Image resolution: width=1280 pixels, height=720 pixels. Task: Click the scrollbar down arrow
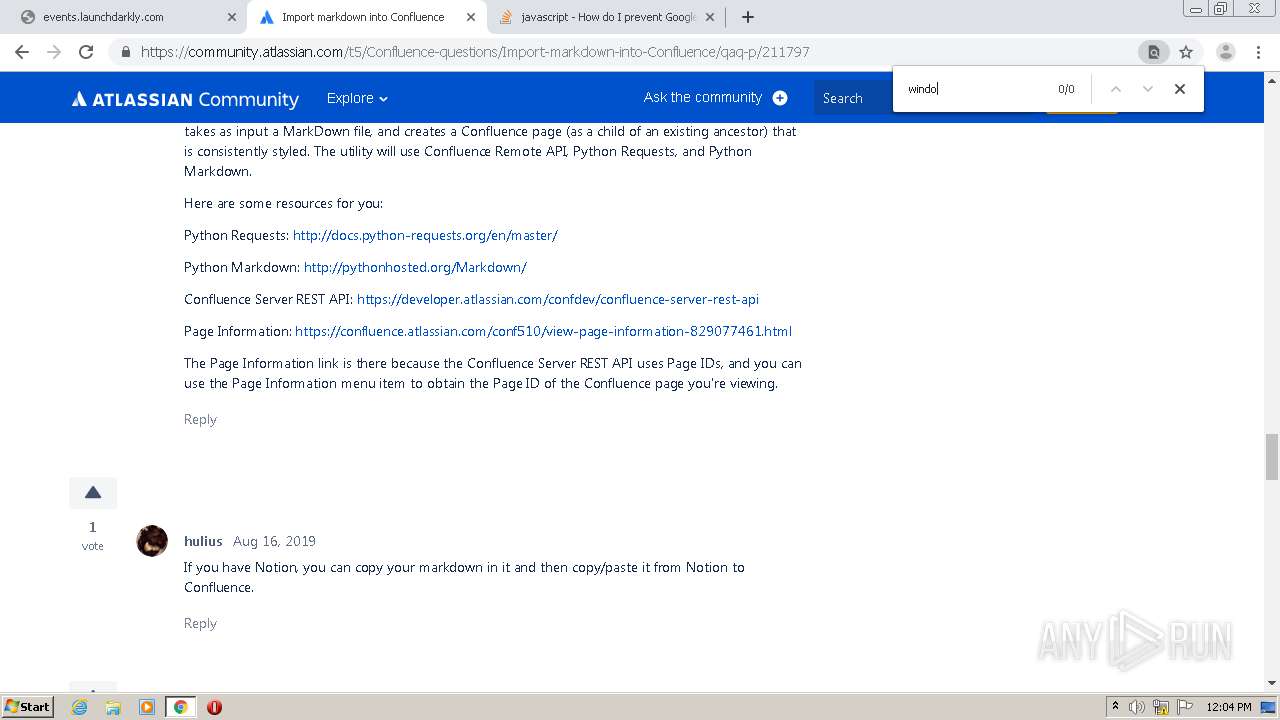(x=1272, y=683)
